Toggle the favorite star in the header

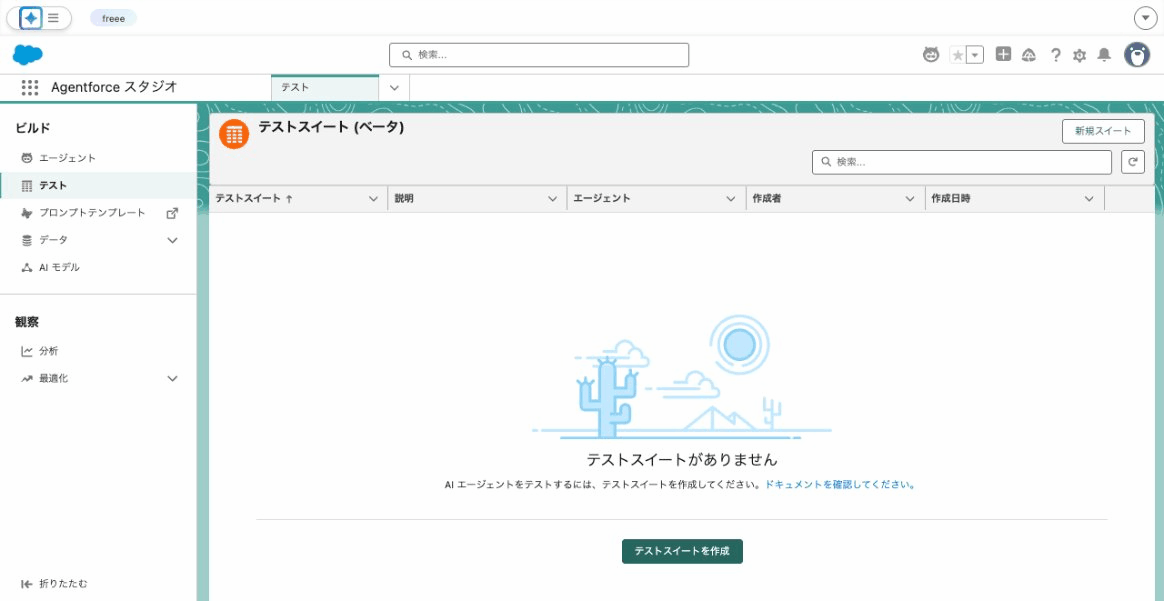click(957, 55)
